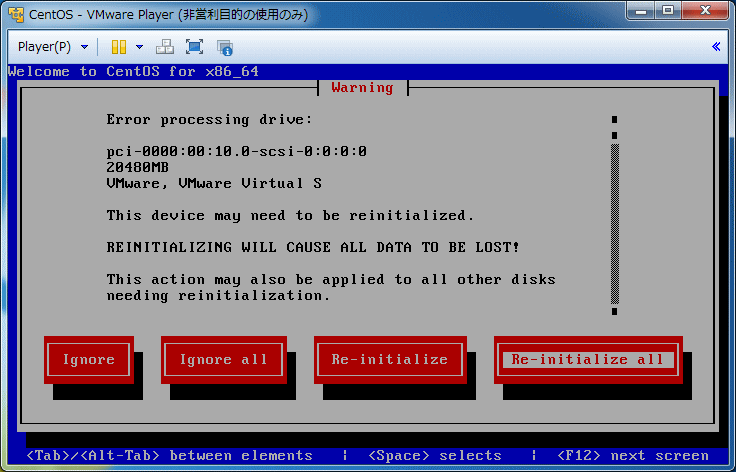Click the double chevron icon at toolbar right
This screenshot has height=472, width=736.
pos(716,47)
